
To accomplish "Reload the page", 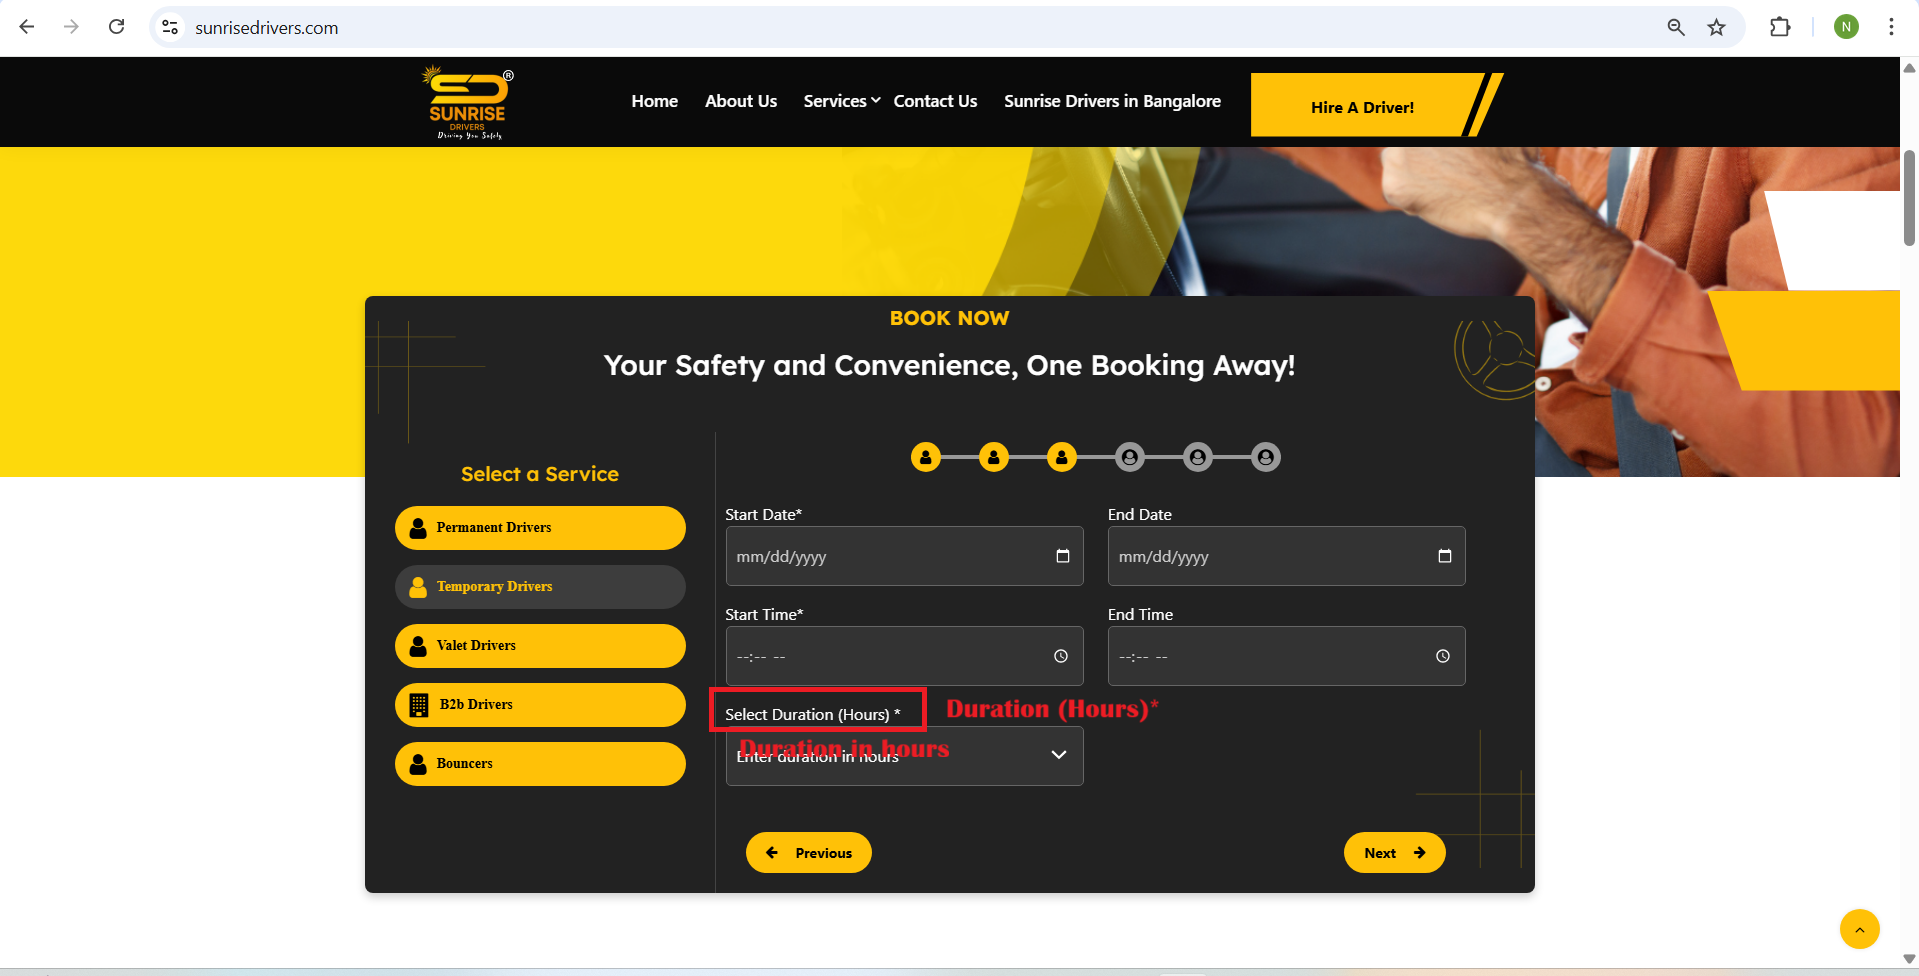I will (x=117, y=28).
